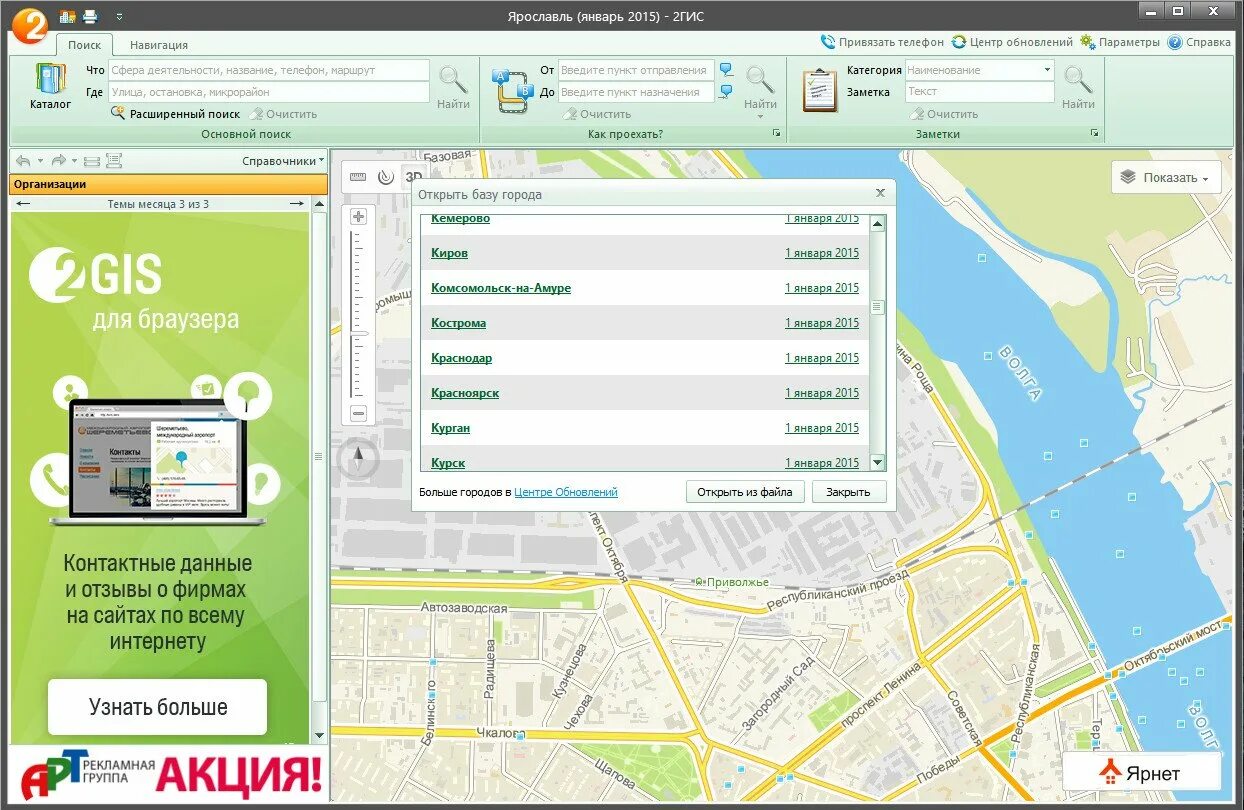Viewport: 1244px width, 810px height.
Task: Focus the Где address field
Action: (x=268, y=92)
